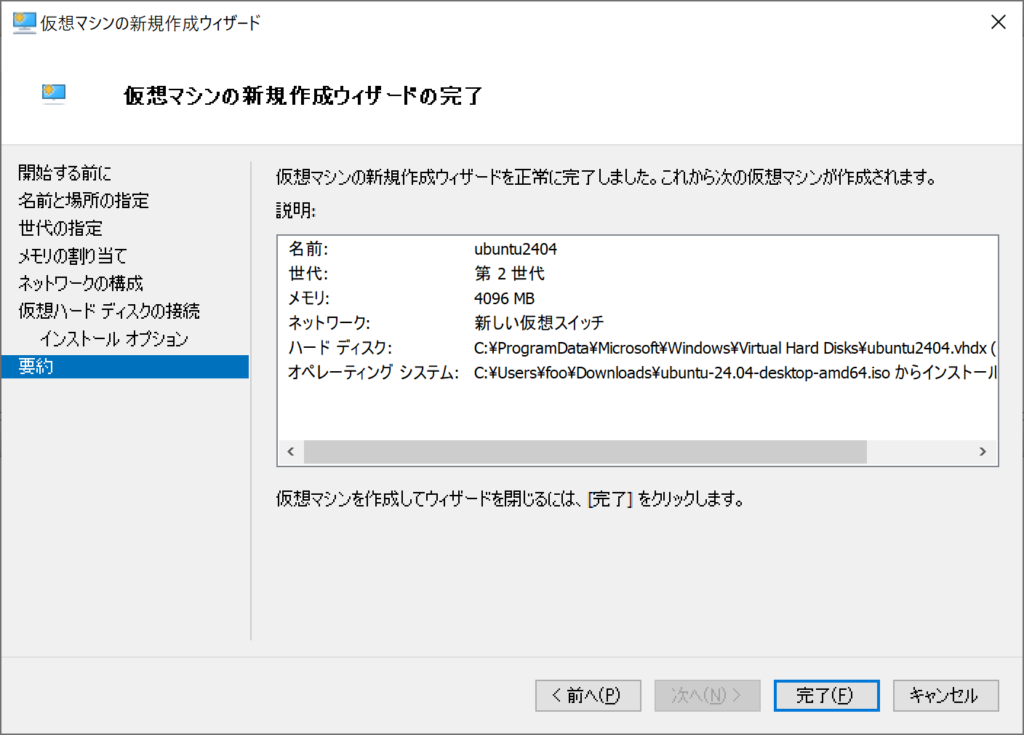Go to the インストール オプション step

point(114,339)
